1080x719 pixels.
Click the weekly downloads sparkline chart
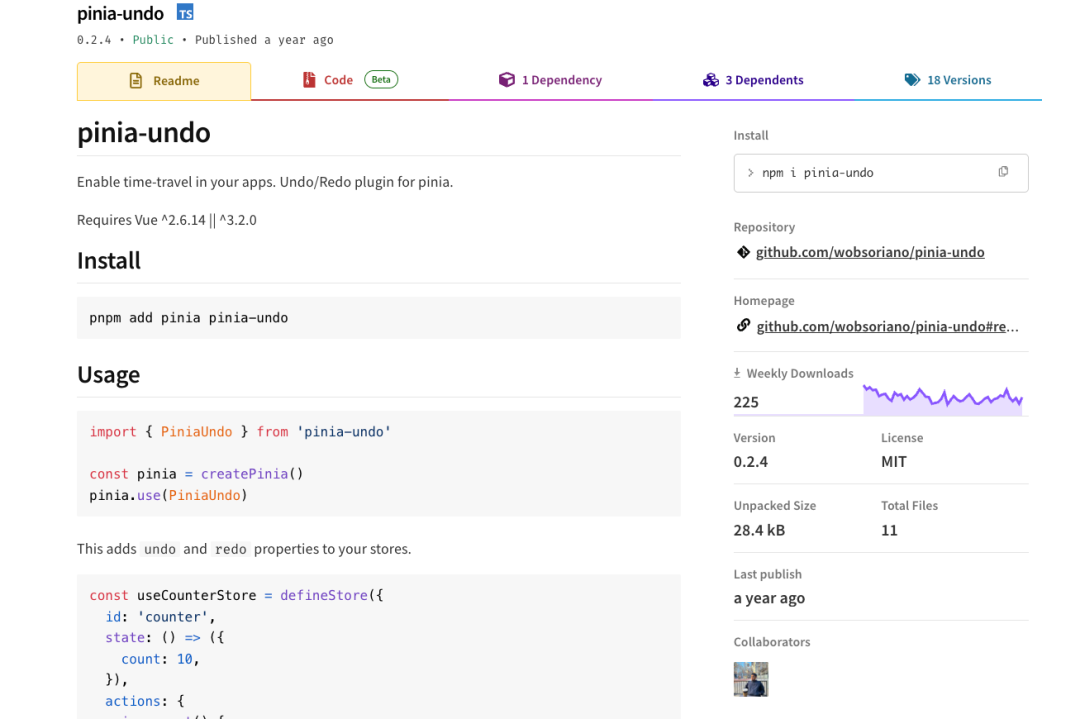[942, 400]
